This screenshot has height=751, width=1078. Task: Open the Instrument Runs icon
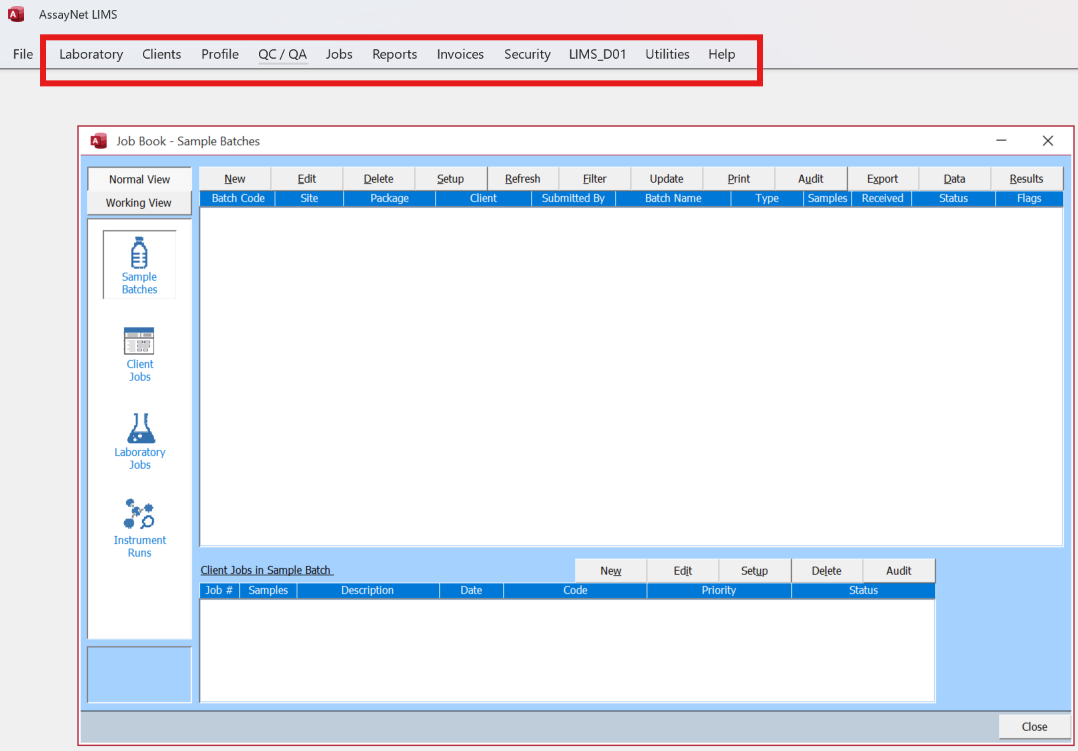pos(140,528)
